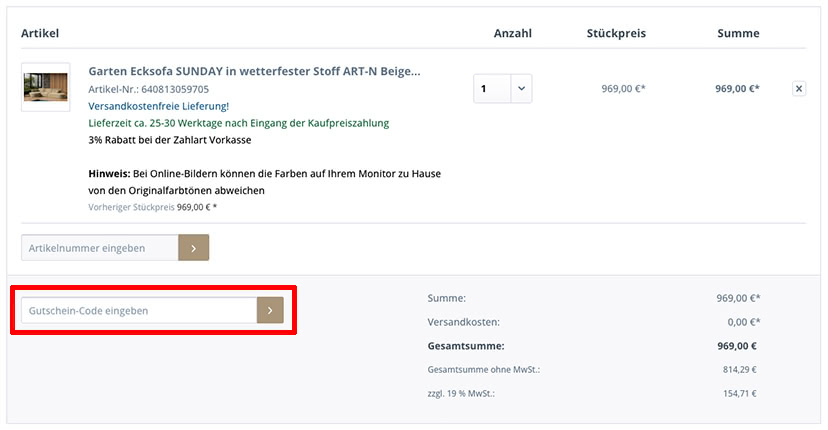Click the Summe: value 969,00 €* in totals
This screenshot has width=828, height=430.
click(738, 298)
